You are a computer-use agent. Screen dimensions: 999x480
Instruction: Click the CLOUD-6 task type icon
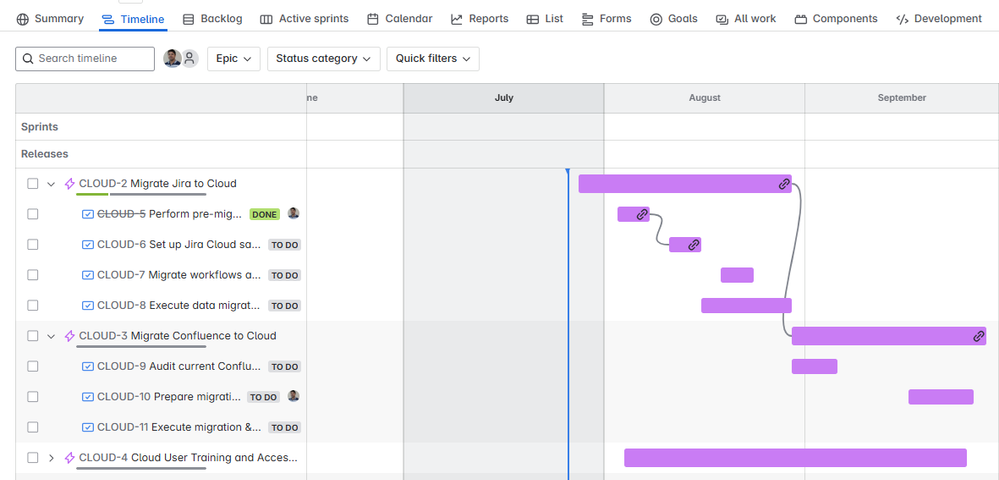pyautogui.click(x=88, y=244)
